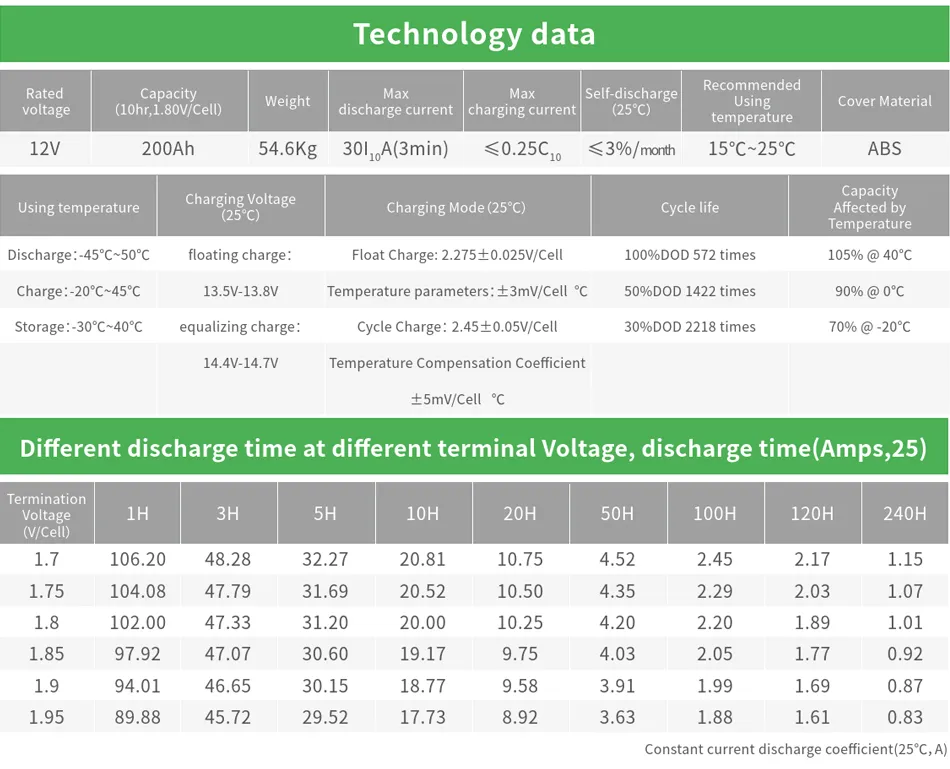Click the Float Charge 2.275±0.025V/Cell text

click(457, 255)
